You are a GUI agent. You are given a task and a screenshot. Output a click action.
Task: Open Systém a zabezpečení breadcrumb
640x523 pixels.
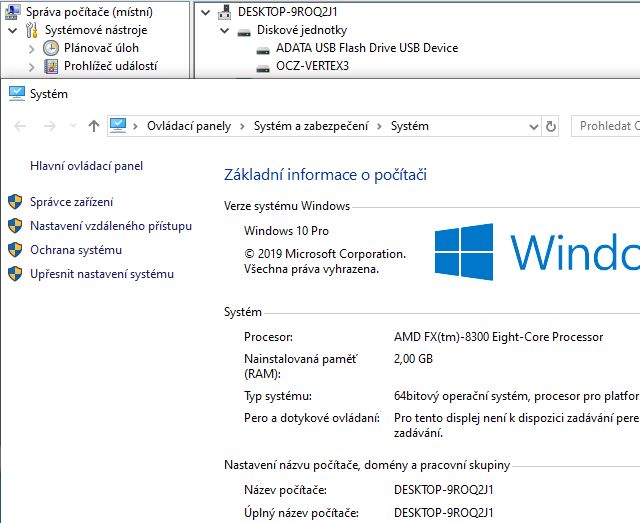(311, 126)
